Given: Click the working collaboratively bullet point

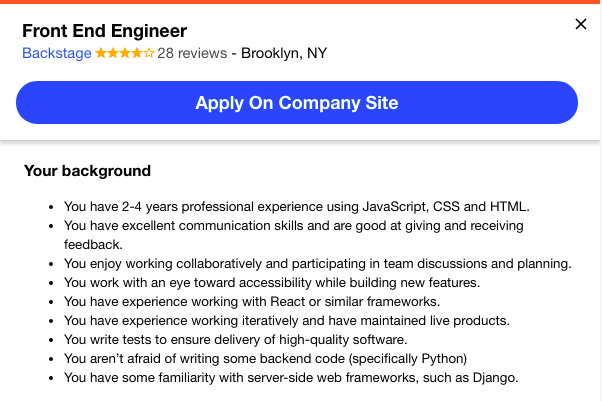Looking at the screenshot, I should click(318, 263).
